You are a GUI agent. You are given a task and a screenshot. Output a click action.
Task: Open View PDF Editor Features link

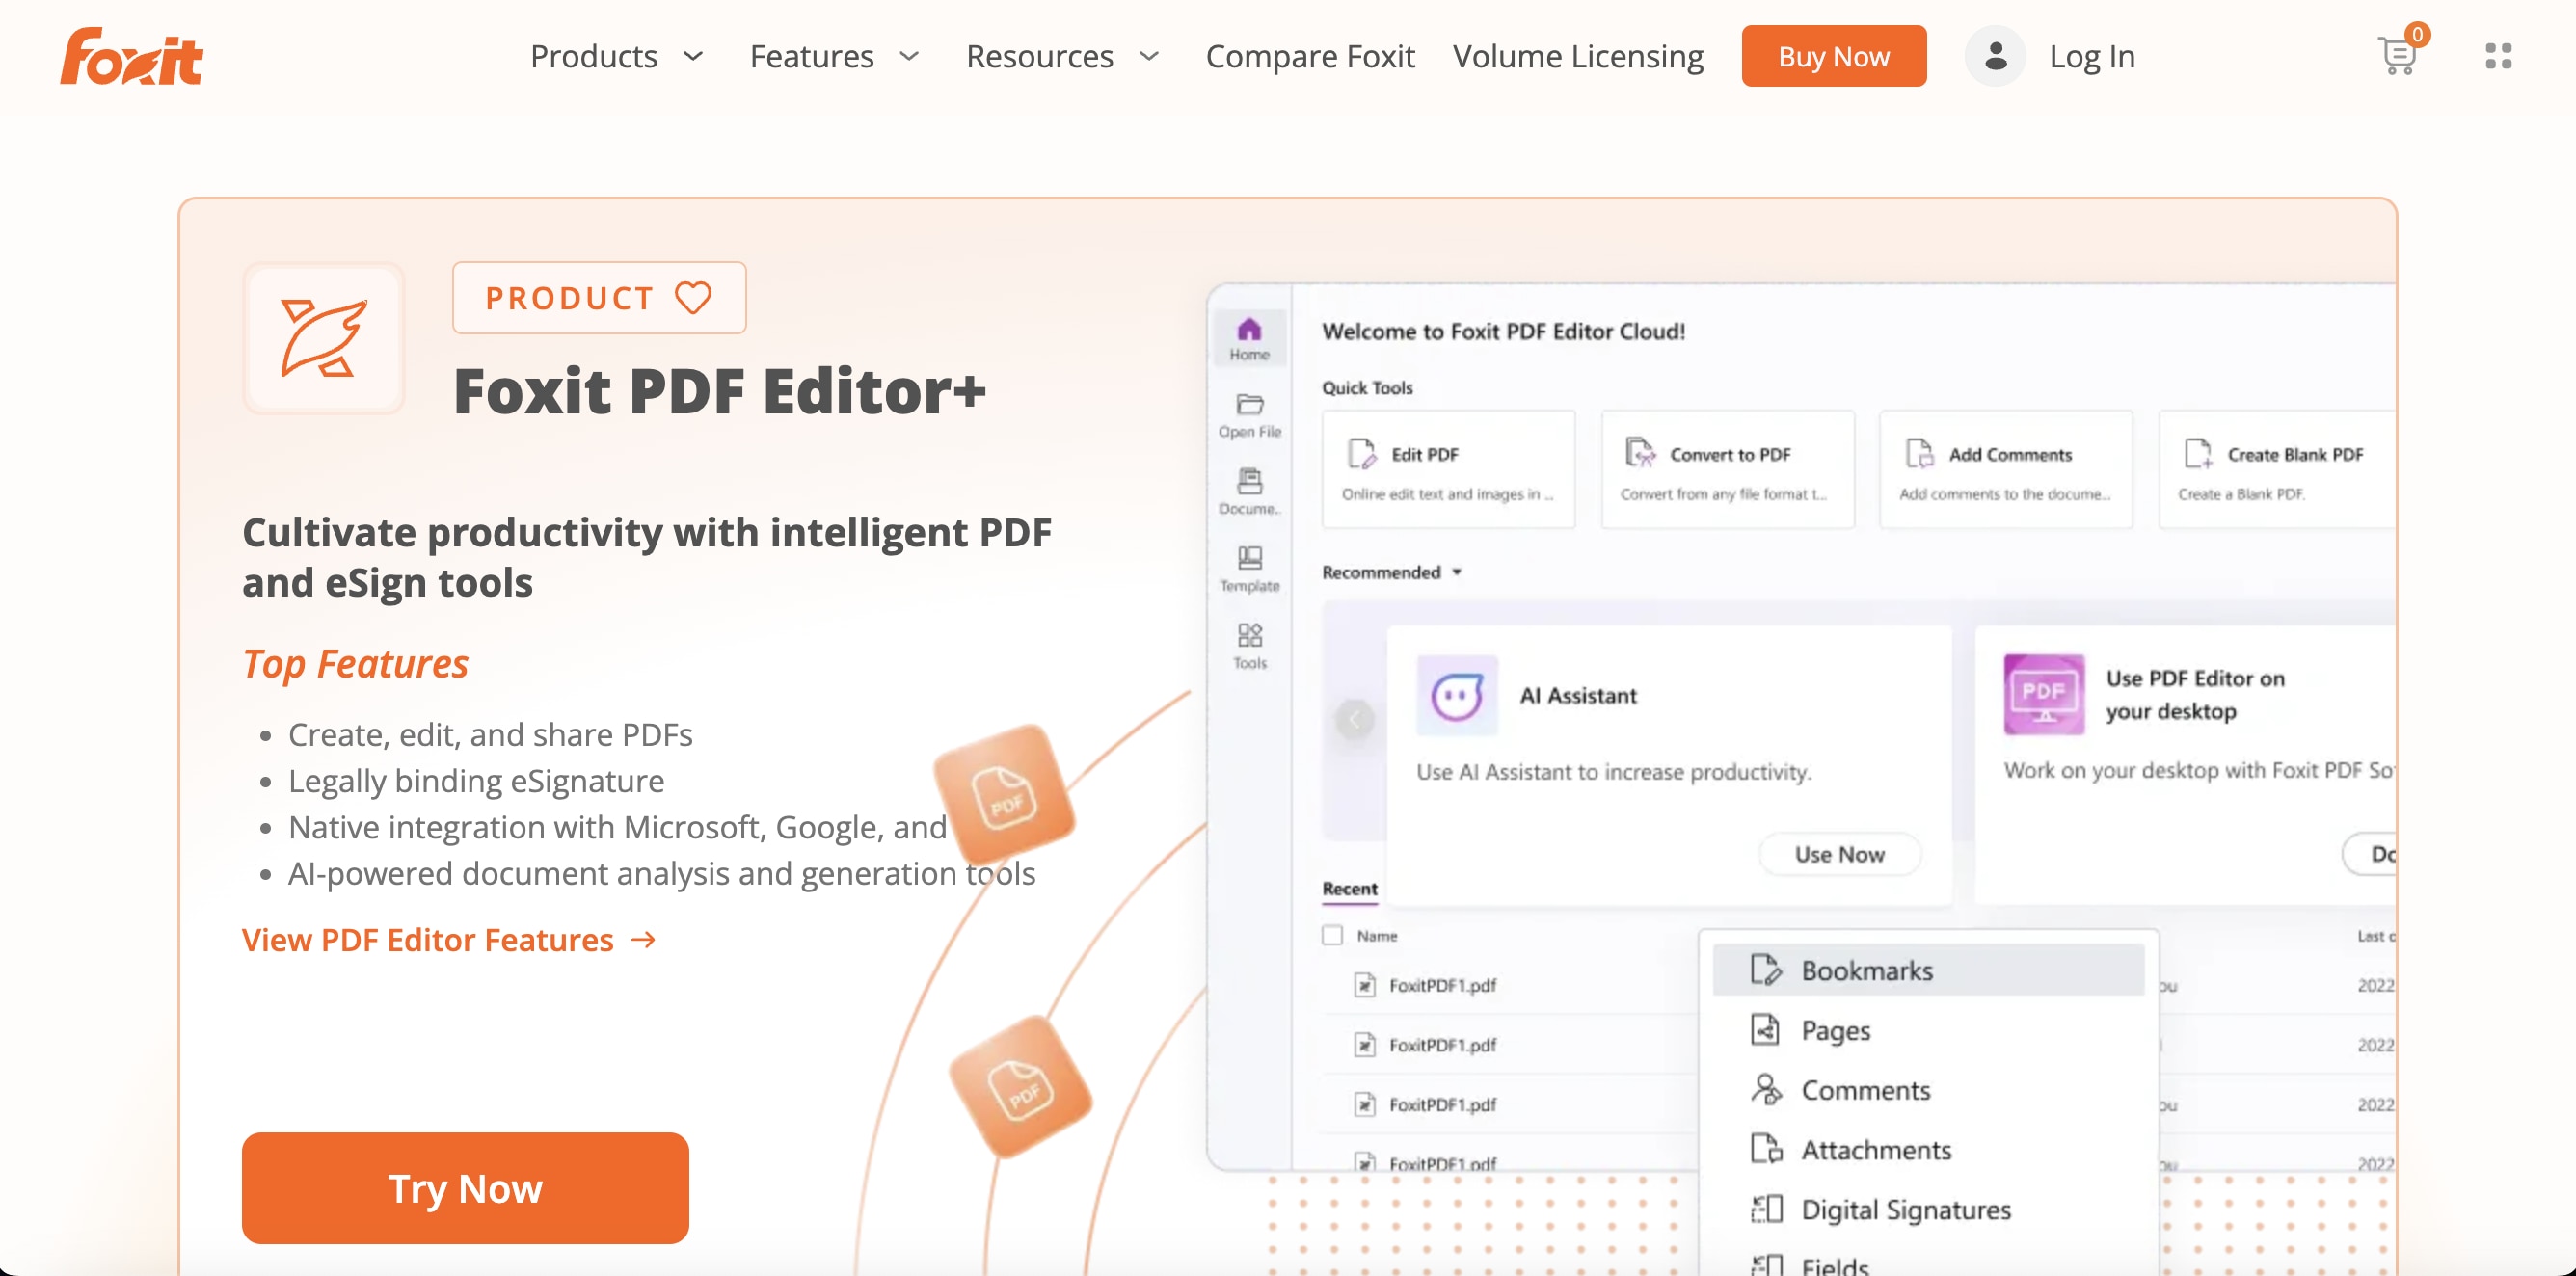[x=449, y=940]
